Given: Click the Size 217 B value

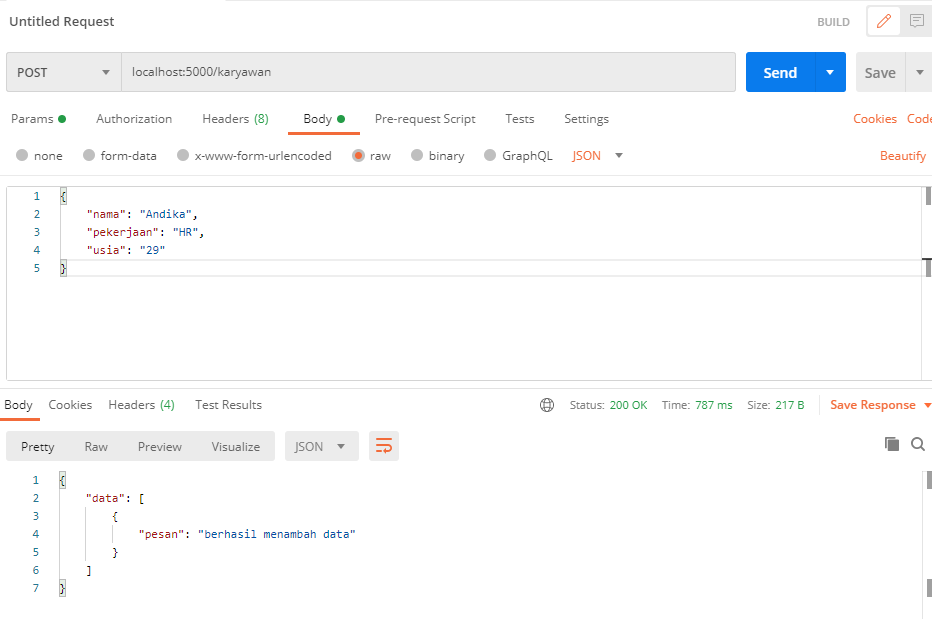Looking at the screenshot, I should tap(789, 405).
